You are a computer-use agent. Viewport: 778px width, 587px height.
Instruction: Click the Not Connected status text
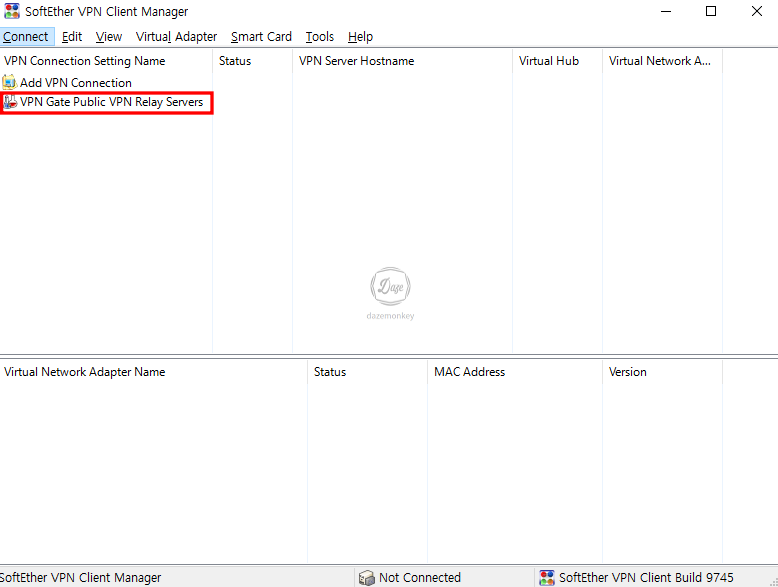(420, 578)
